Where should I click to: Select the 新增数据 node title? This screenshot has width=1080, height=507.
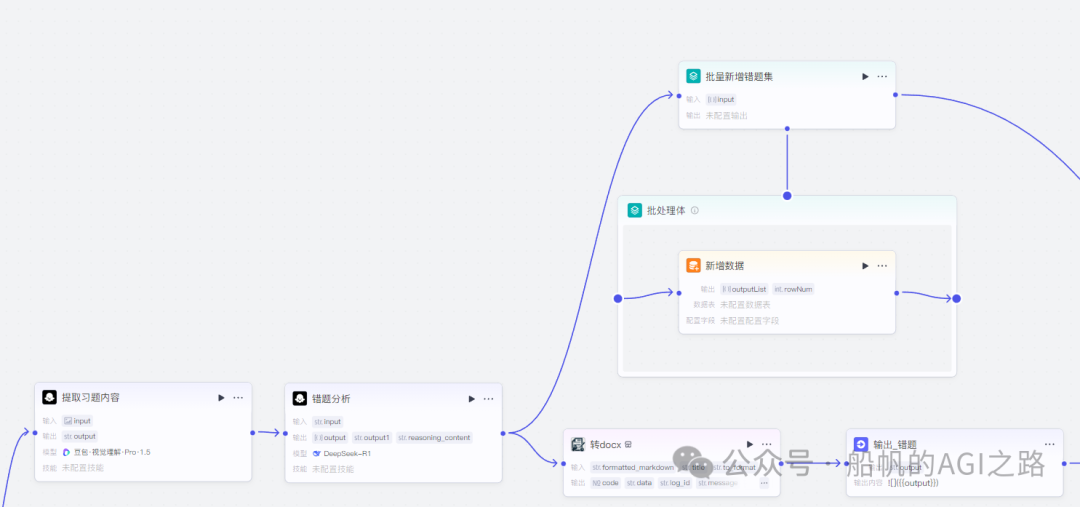725,266
